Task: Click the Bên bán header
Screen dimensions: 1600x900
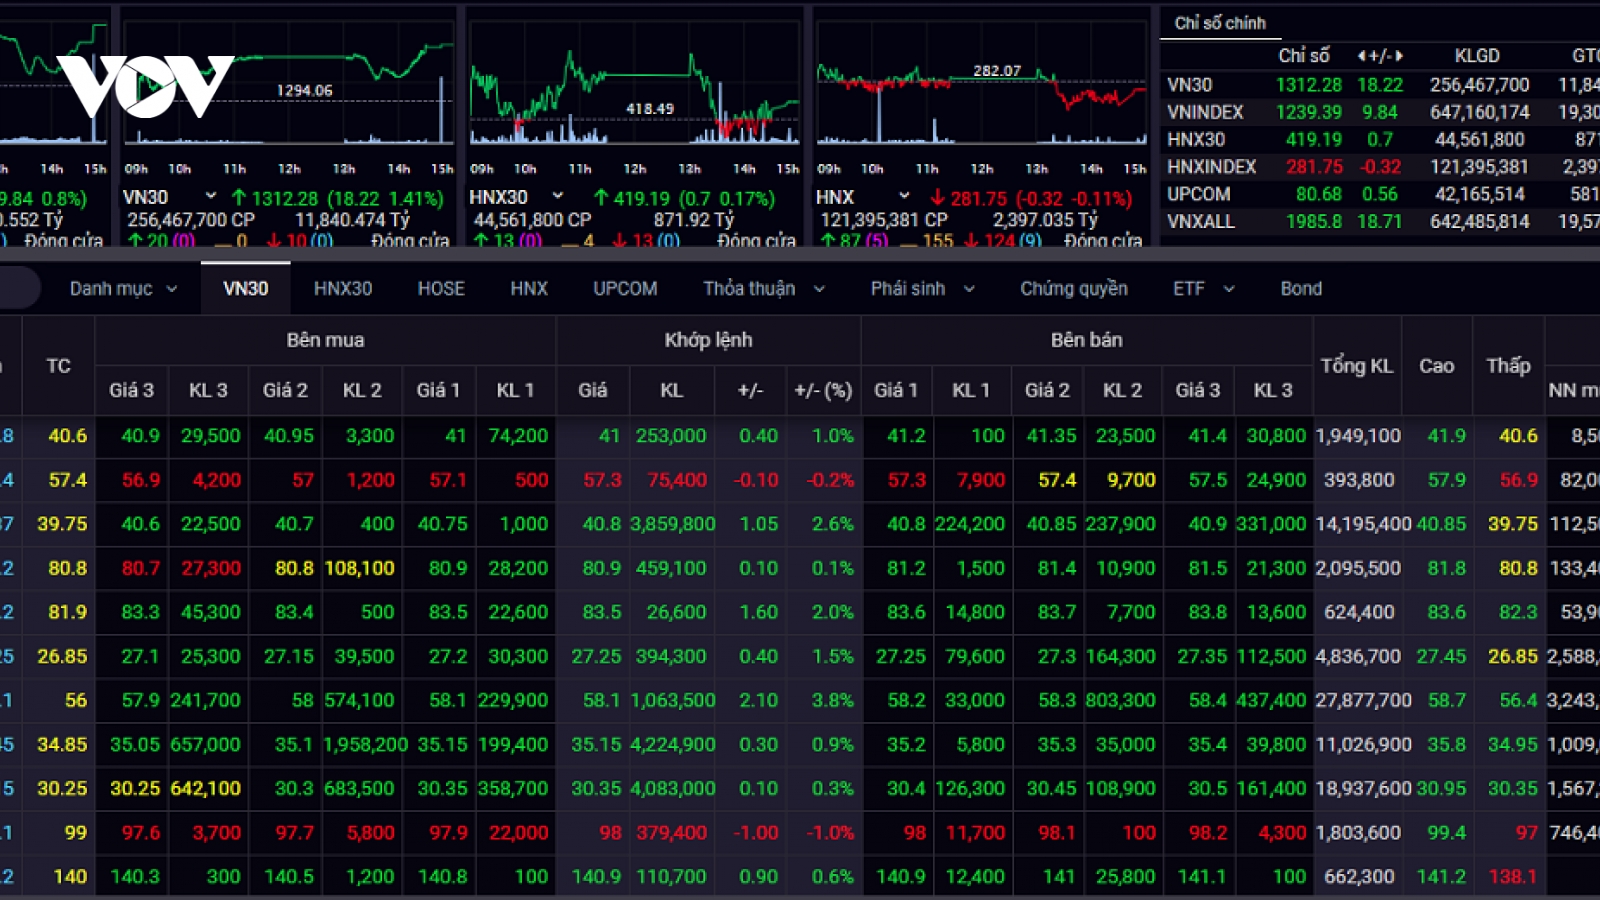Action: (x=1086, y=340)
